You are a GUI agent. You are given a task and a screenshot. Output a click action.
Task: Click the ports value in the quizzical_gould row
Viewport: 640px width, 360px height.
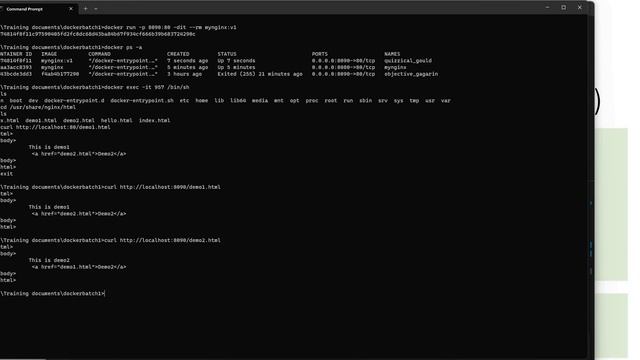tap(343, 61)
